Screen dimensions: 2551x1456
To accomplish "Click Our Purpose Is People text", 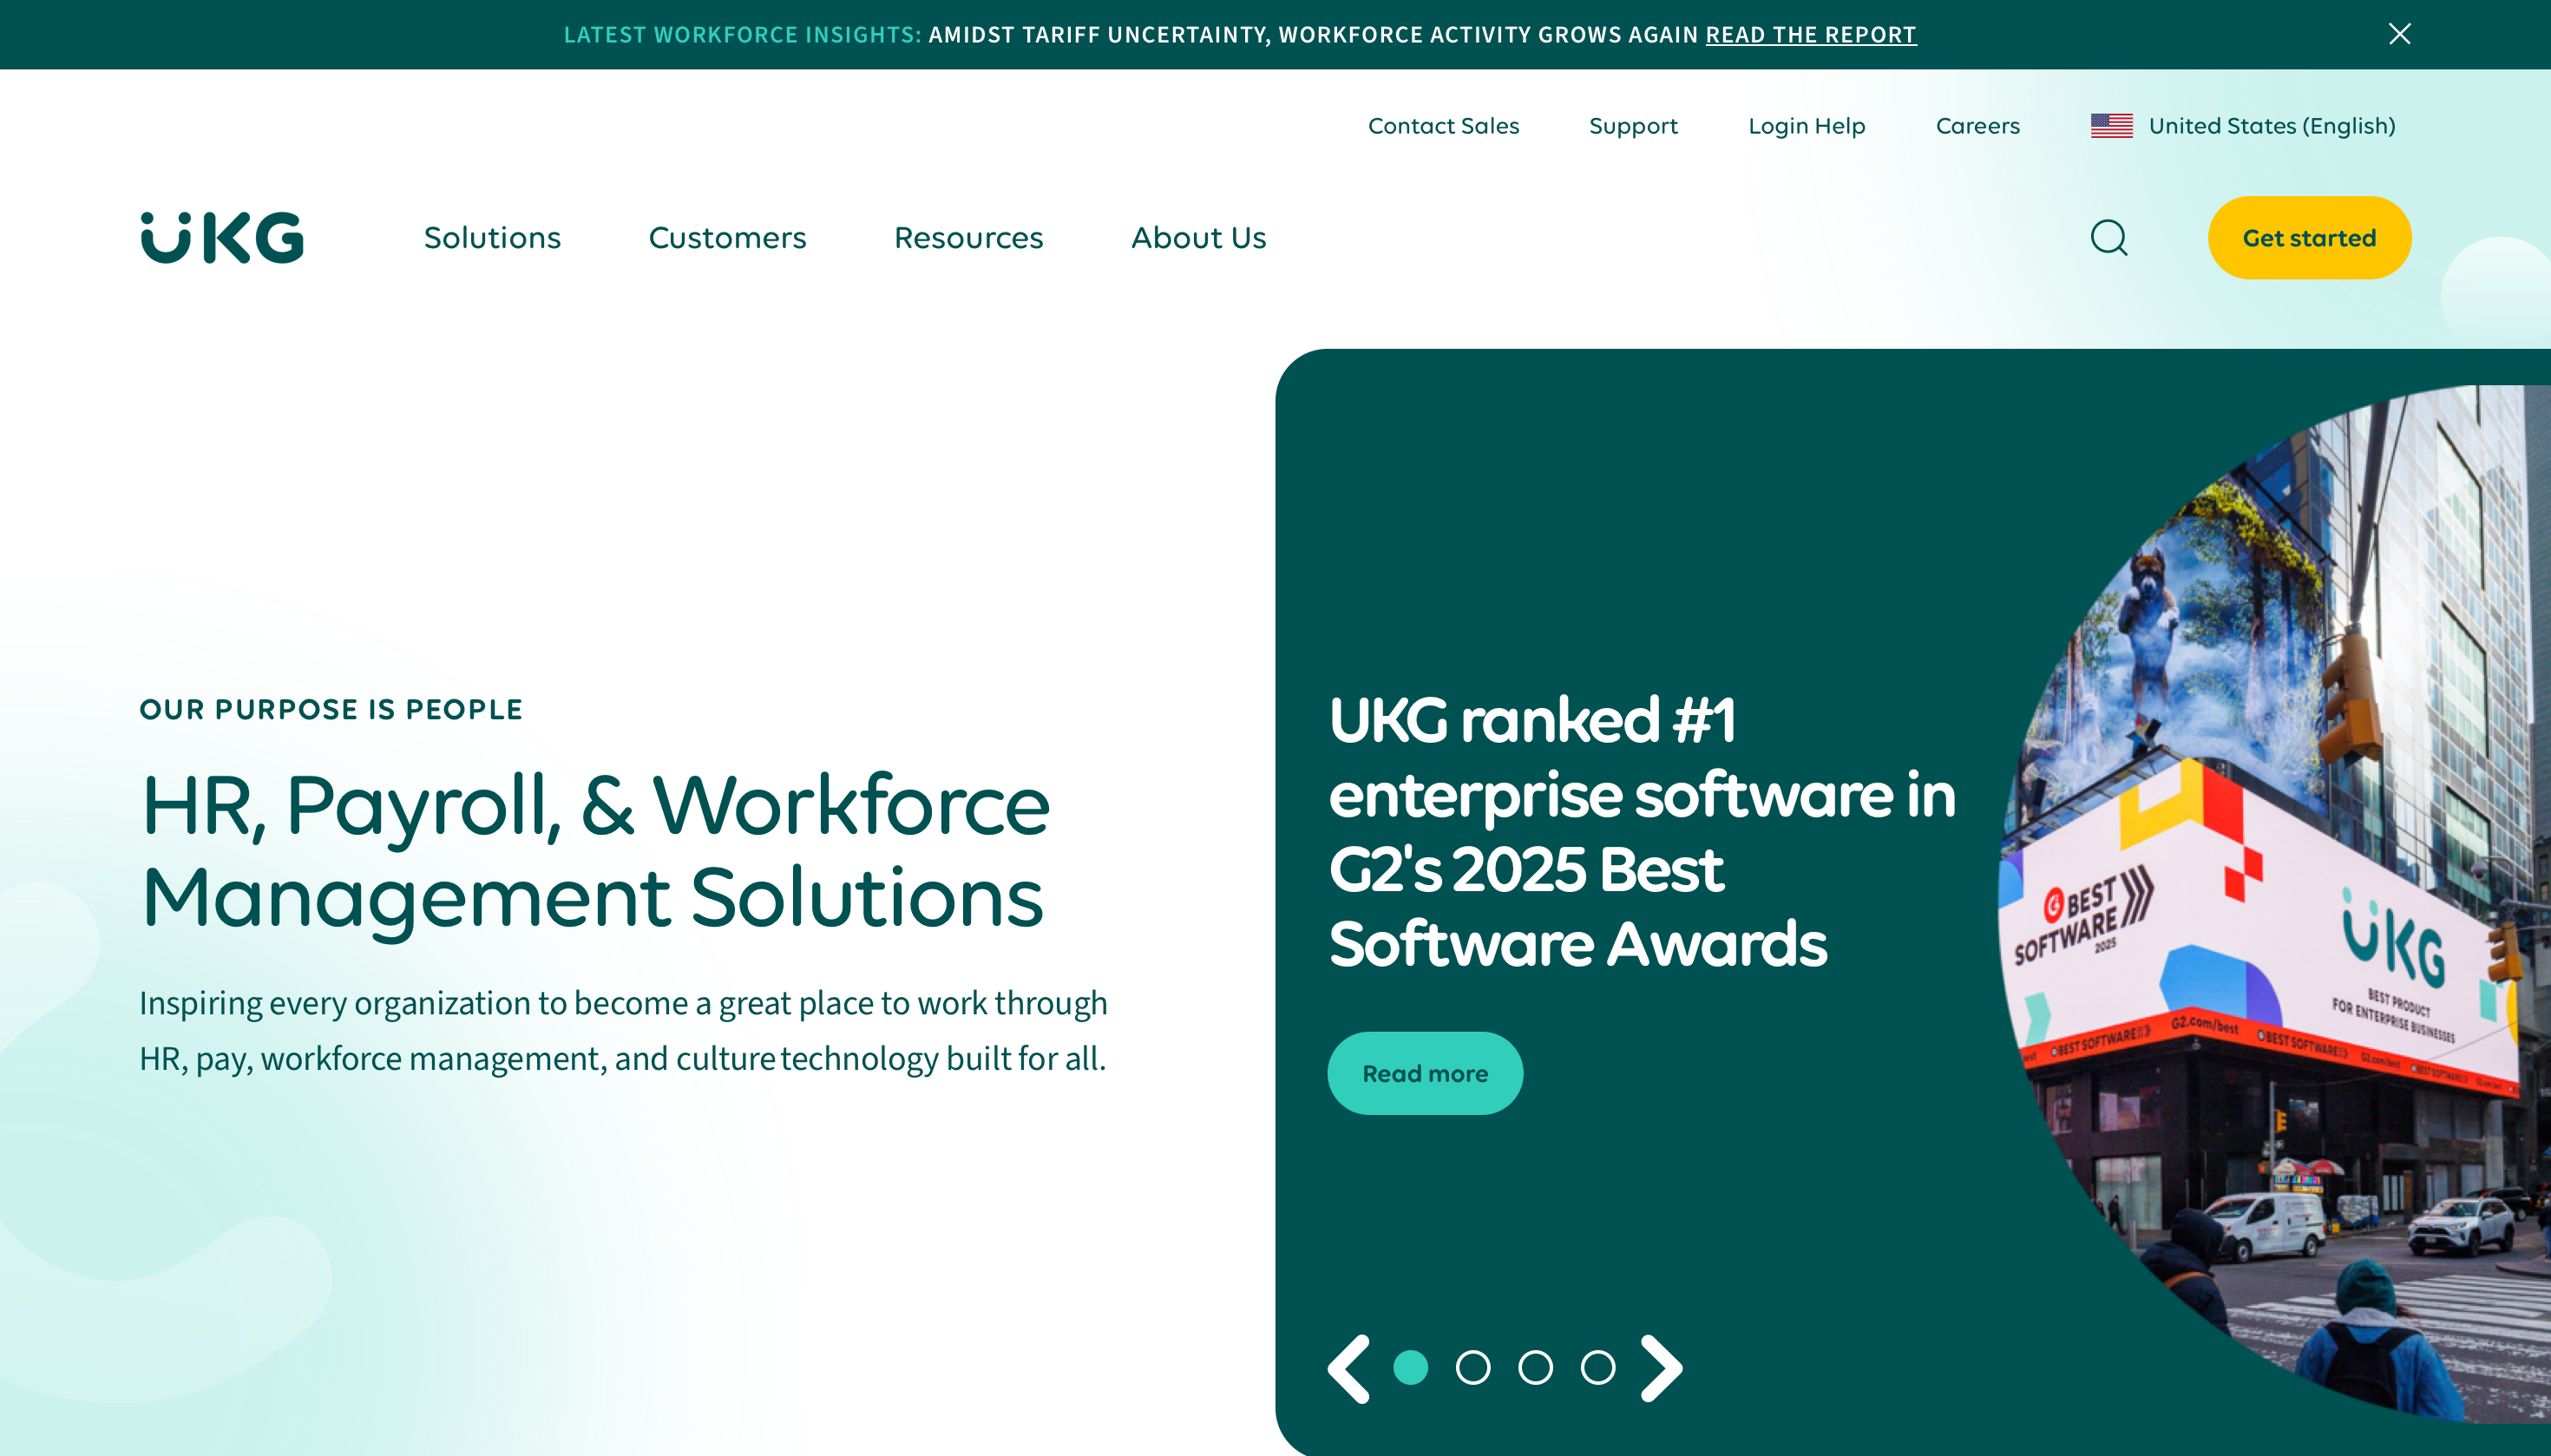I will coord(331,709).
